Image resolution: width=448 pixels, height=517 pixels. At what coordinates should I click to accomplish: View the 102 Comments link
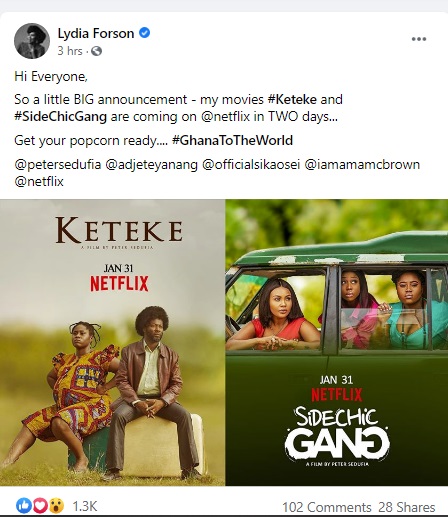click(x=327, y=507)
